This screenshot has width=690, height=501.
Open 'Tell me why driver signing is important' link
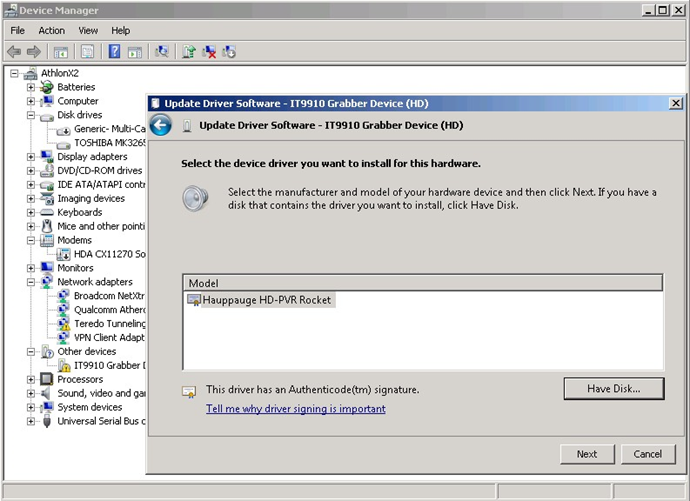tap(296, 409)
